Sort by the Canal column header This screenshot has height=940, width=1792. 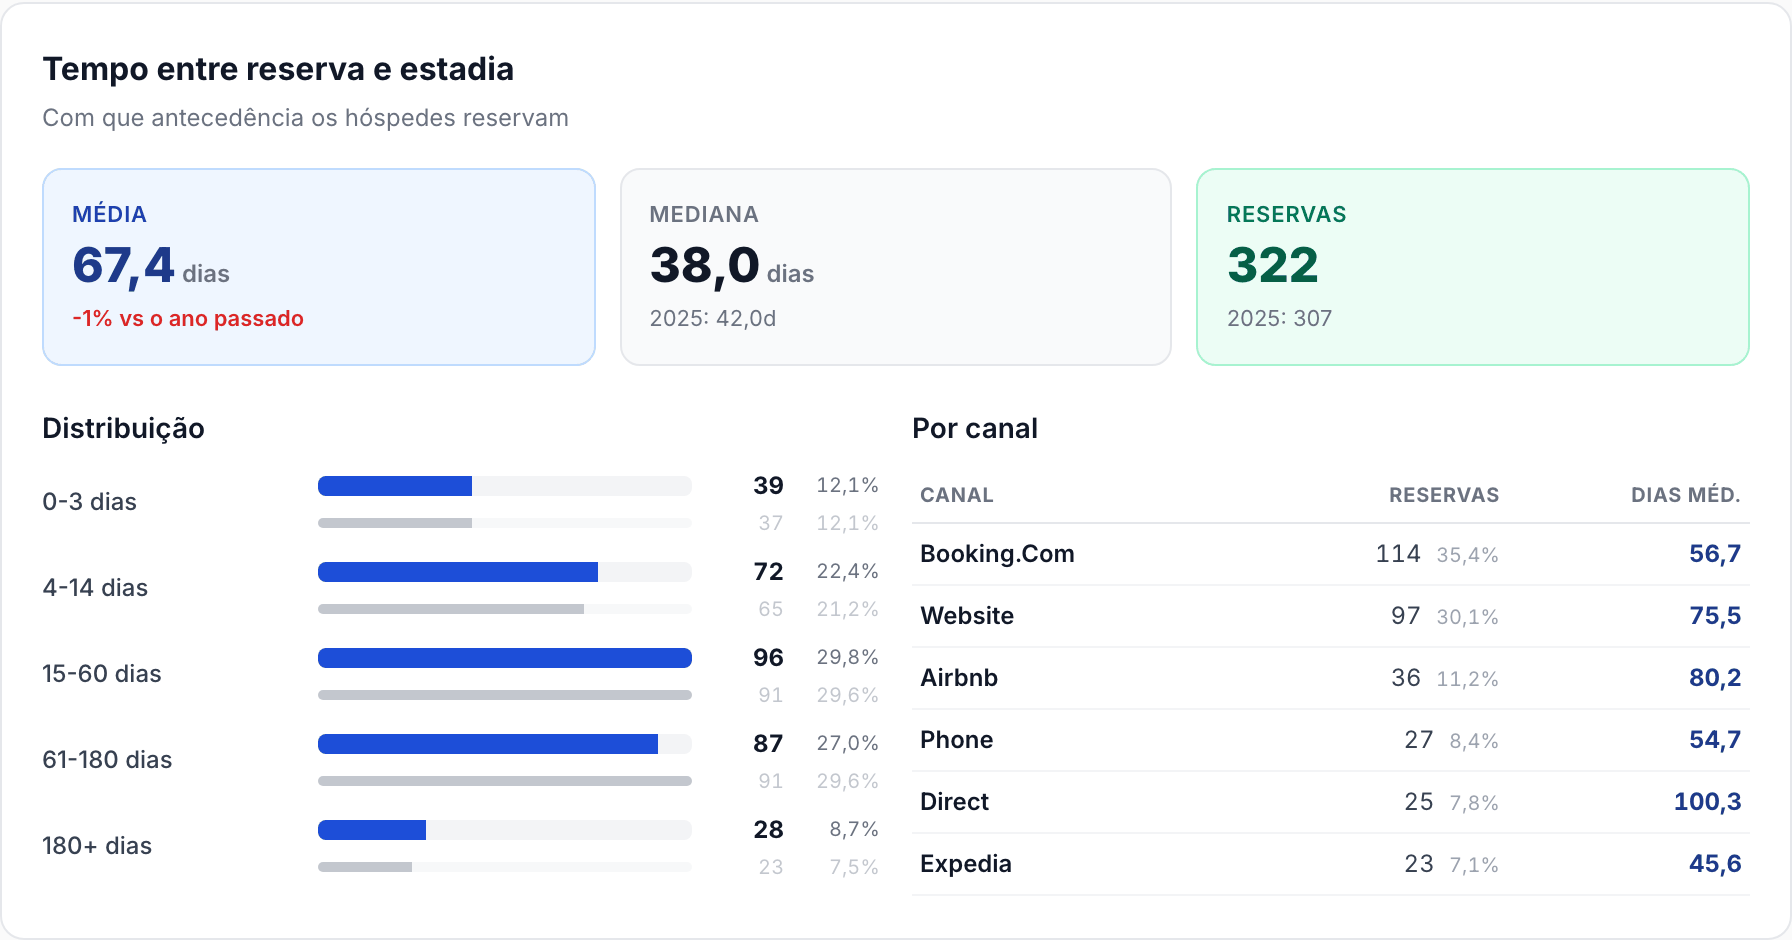pos(957,495)
